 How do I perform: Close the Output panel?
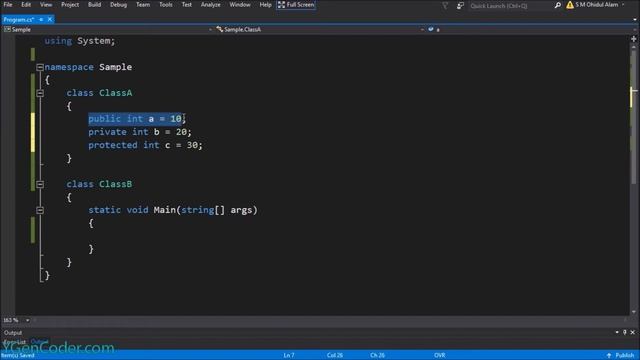point(633,332)
